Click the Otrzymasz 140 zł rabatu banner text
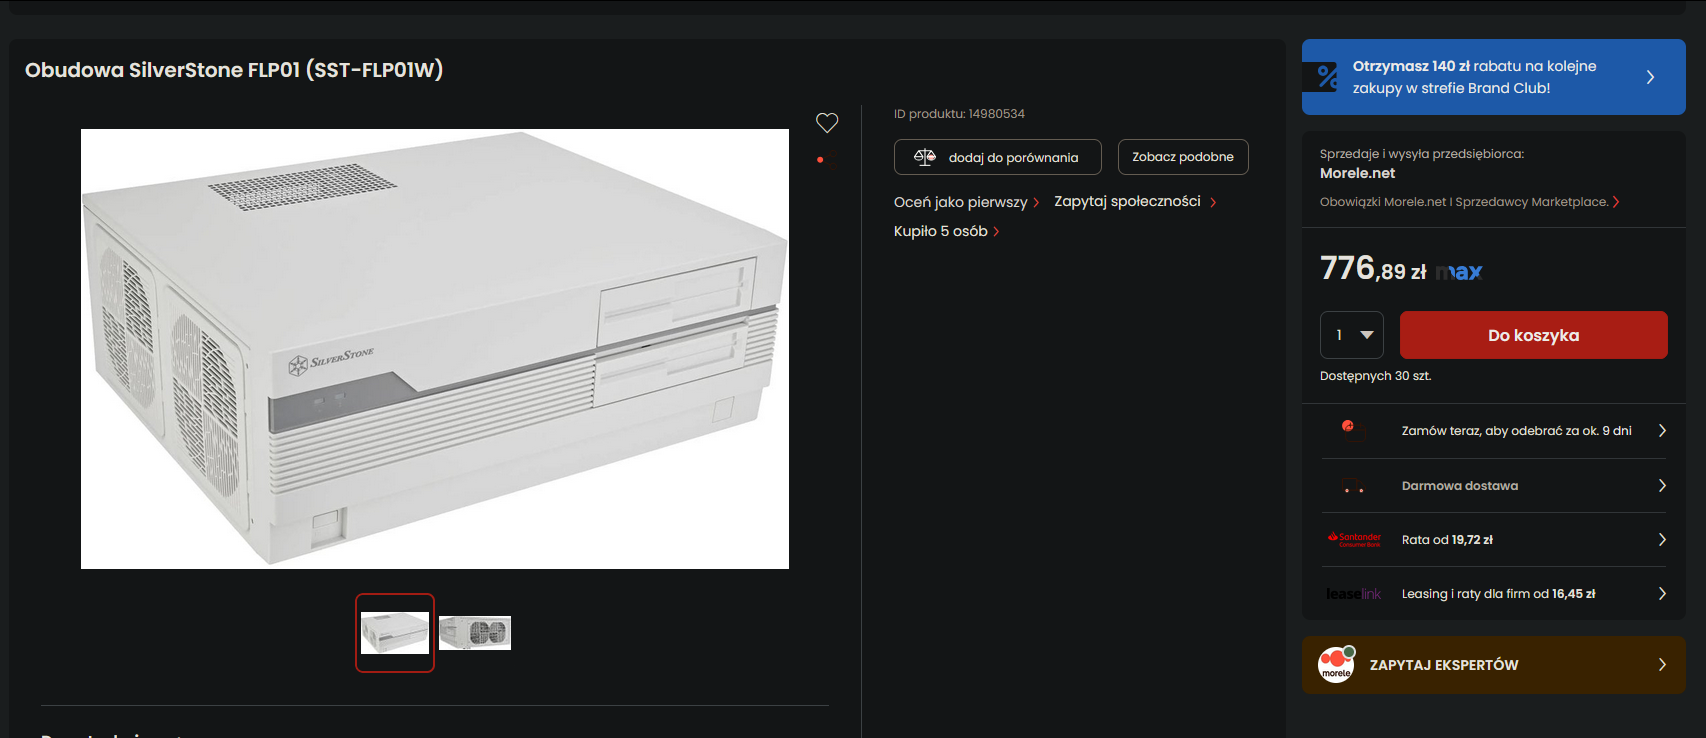This screenshot has width=1706, height=738. coord(1474,77)
